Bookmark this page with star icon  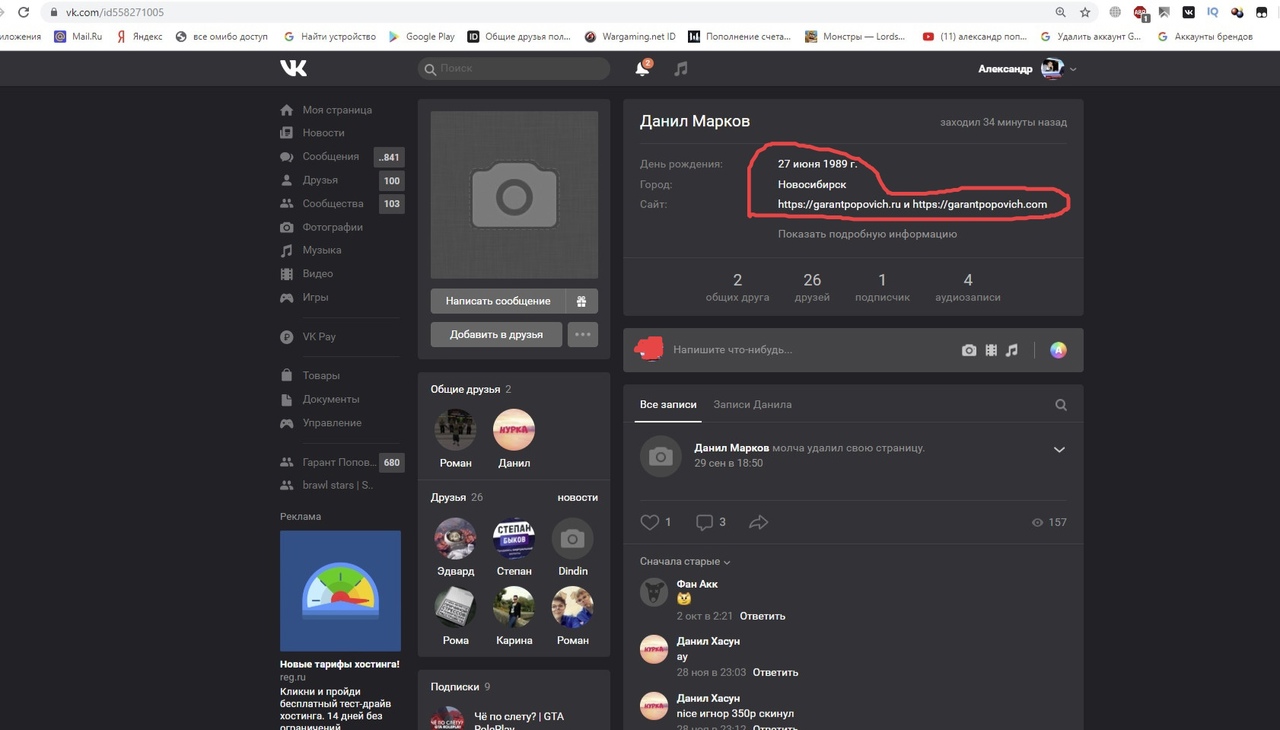(x=1085, y=12)
